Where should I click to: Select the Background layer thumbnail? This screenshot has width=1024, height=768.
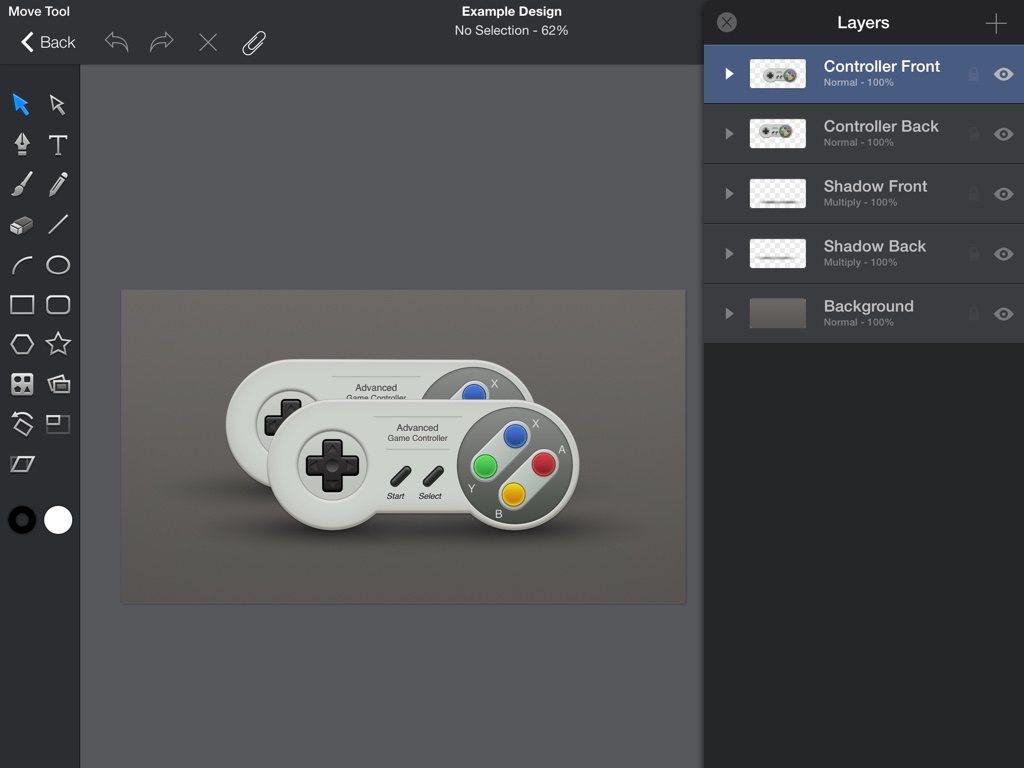(777, 313)
